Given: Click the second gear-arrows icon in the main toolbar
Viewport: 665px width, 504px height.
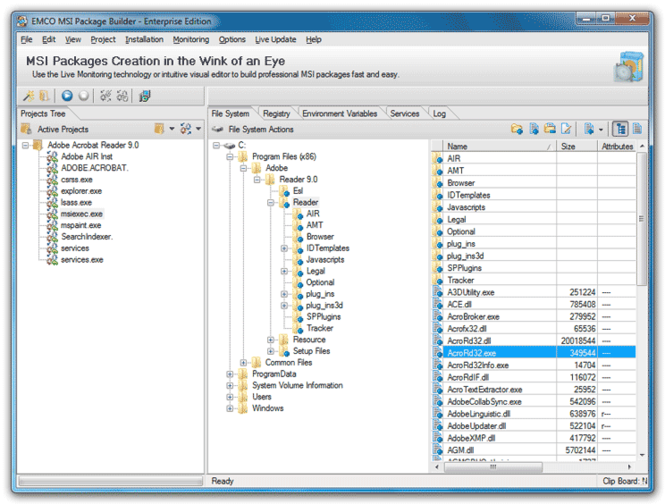Looking at the screenshot, I should (123, 96).
